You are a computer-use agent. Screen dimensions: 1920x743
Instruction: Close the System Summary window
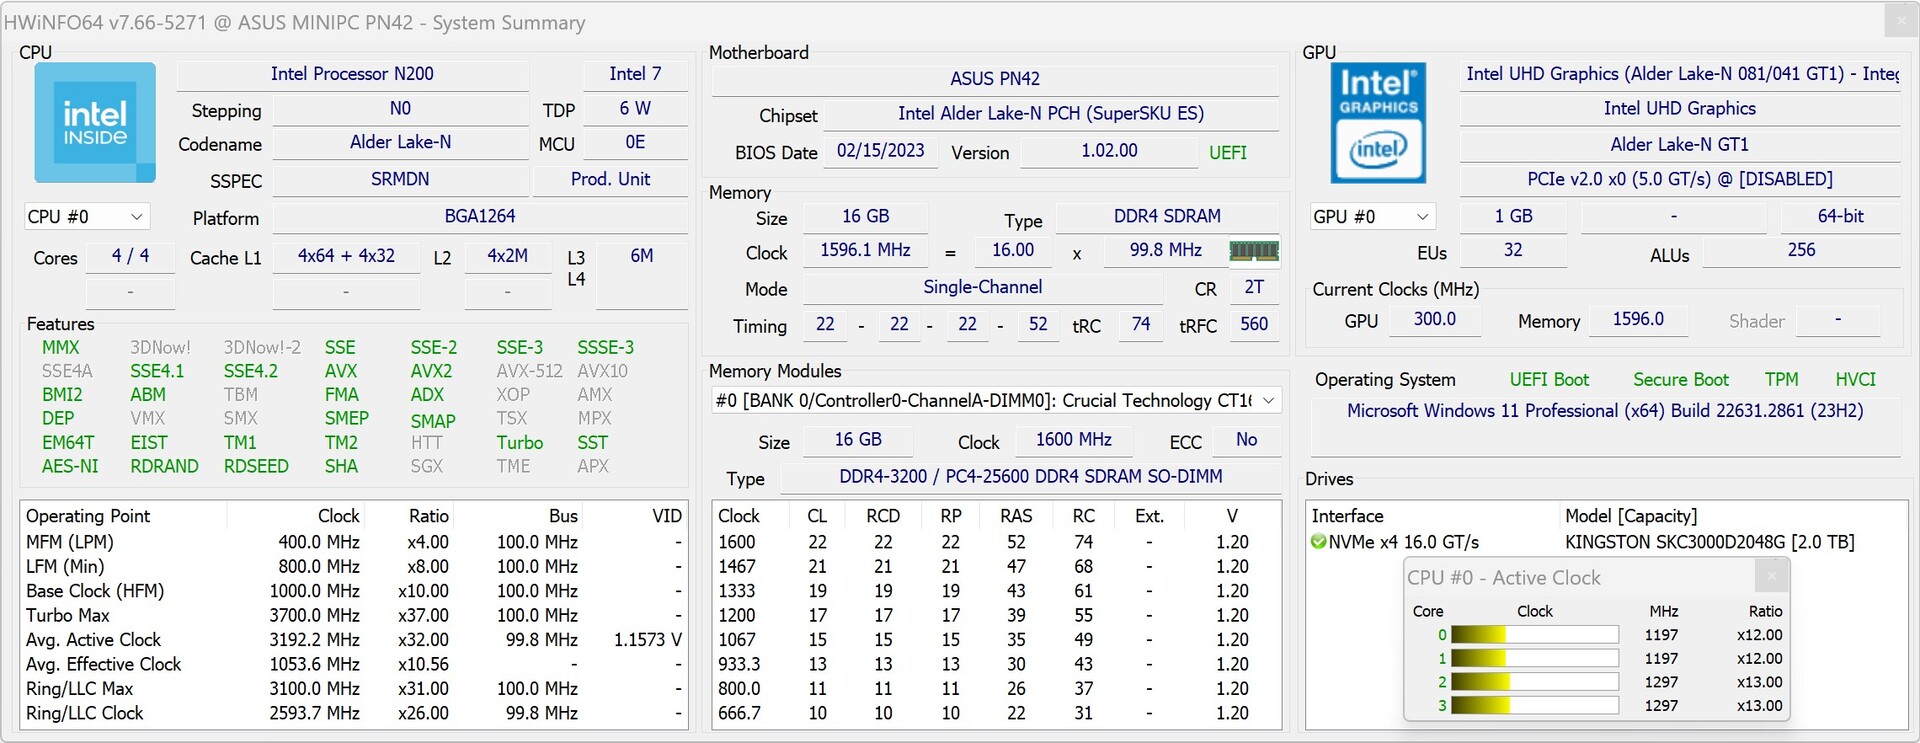pyautogui.click(x=1899, y=20)
